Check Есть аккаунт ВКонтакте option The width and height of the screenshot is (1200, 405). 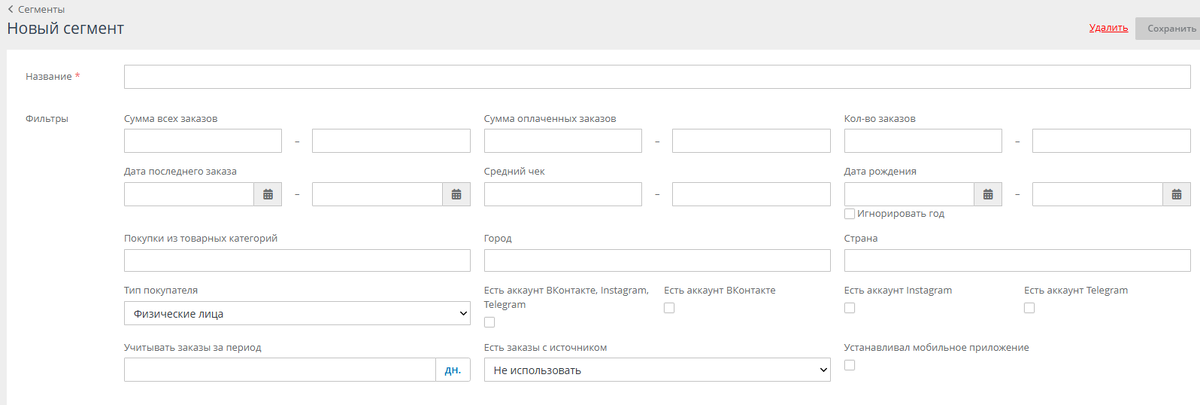pyautogui.click(x=669, y=308)
